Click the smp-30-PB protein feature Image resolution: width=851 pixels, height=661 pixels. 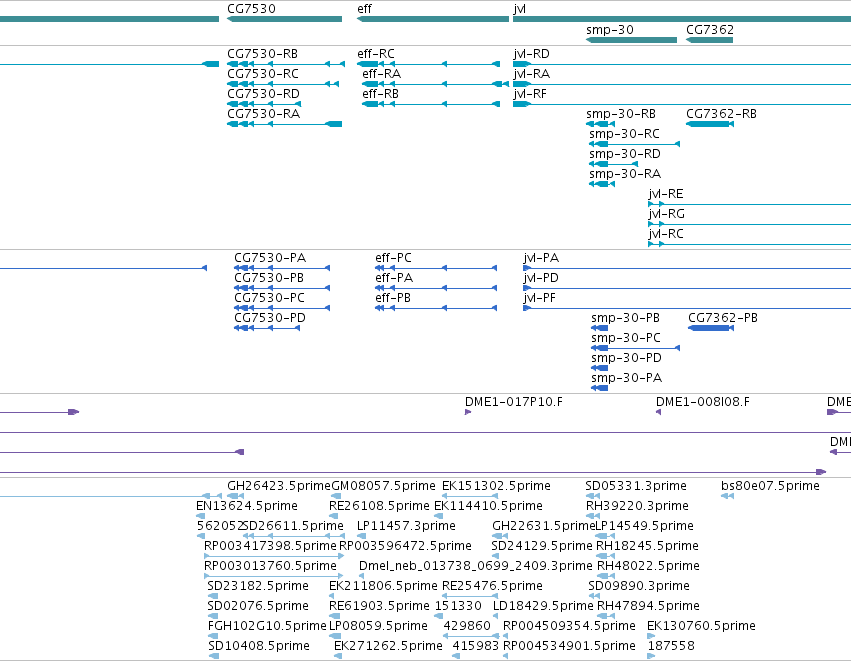click(x=599, y=328)
